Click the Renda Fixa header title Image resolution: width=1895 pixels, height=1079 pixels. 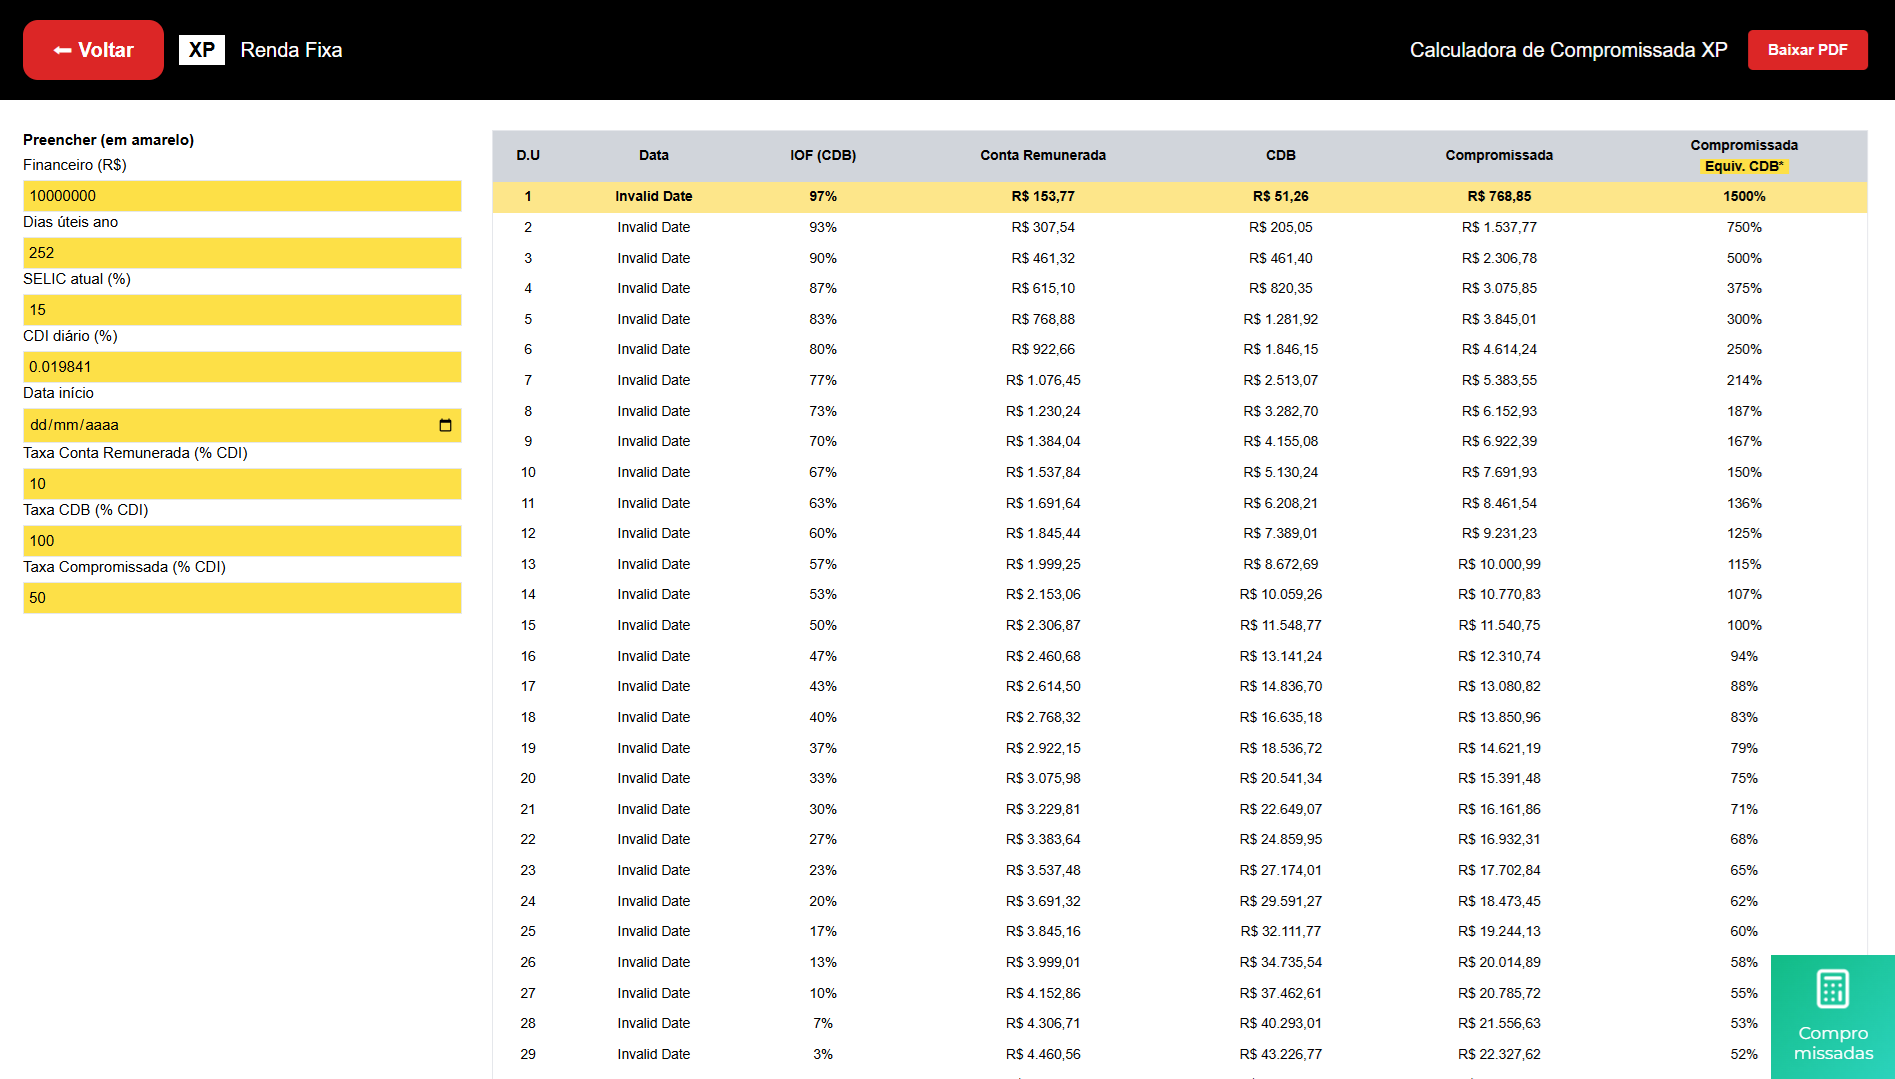click(291, 50)
